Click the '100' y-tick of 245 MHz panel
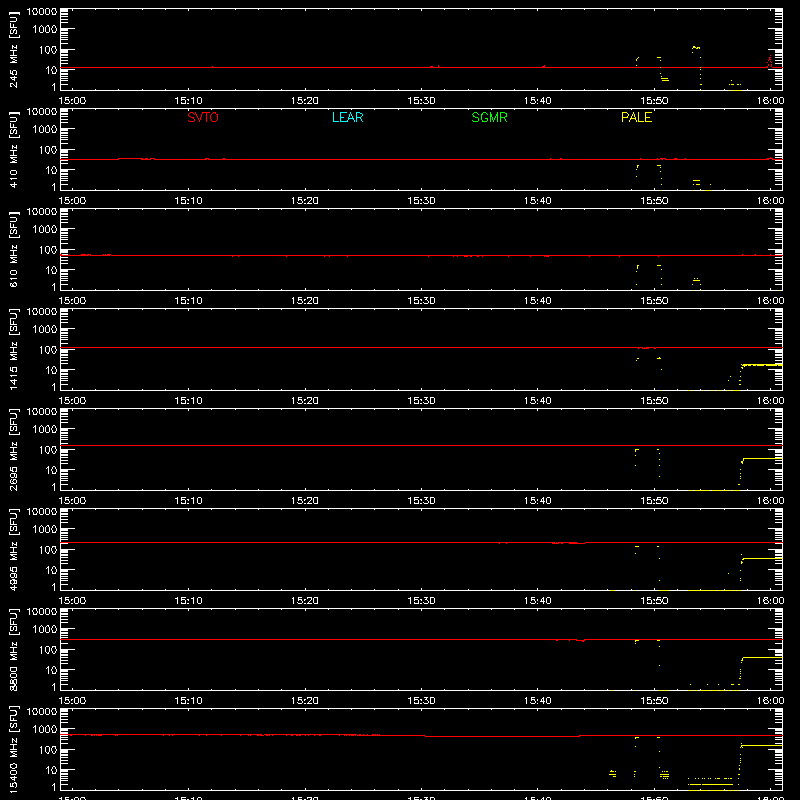Screen dimensions: 800x800 (47, 49)
